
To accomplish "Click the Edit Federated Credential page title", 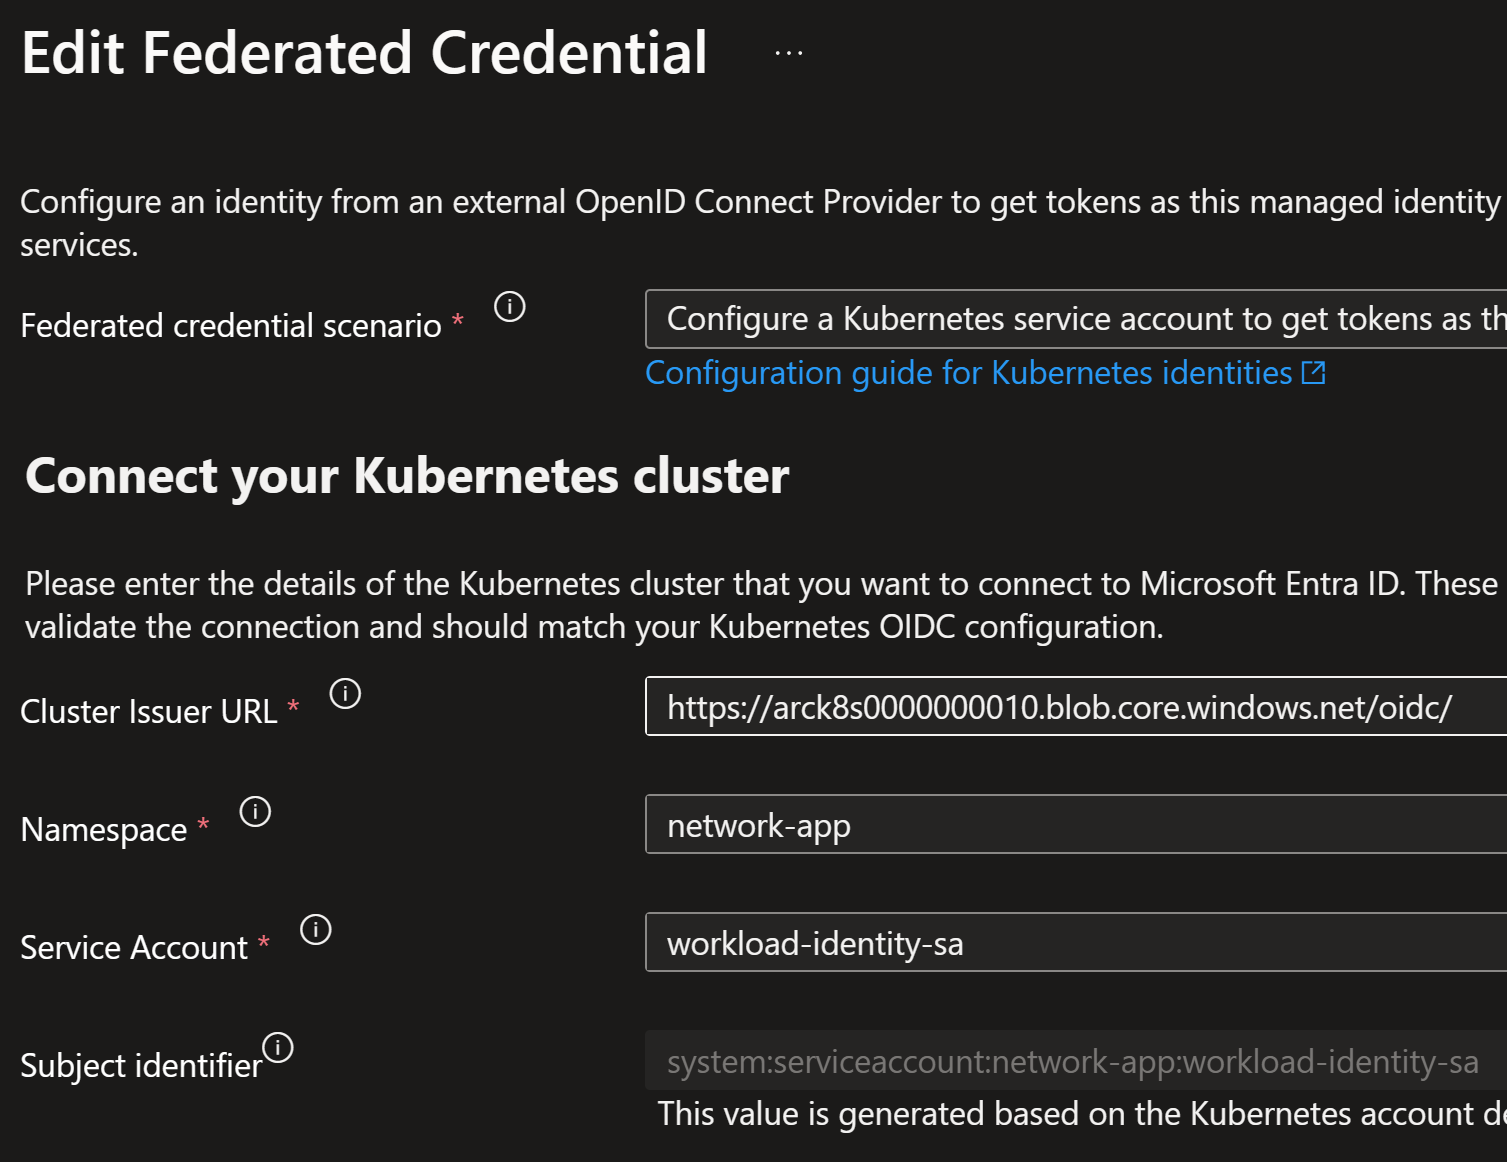I will (364, 52).
